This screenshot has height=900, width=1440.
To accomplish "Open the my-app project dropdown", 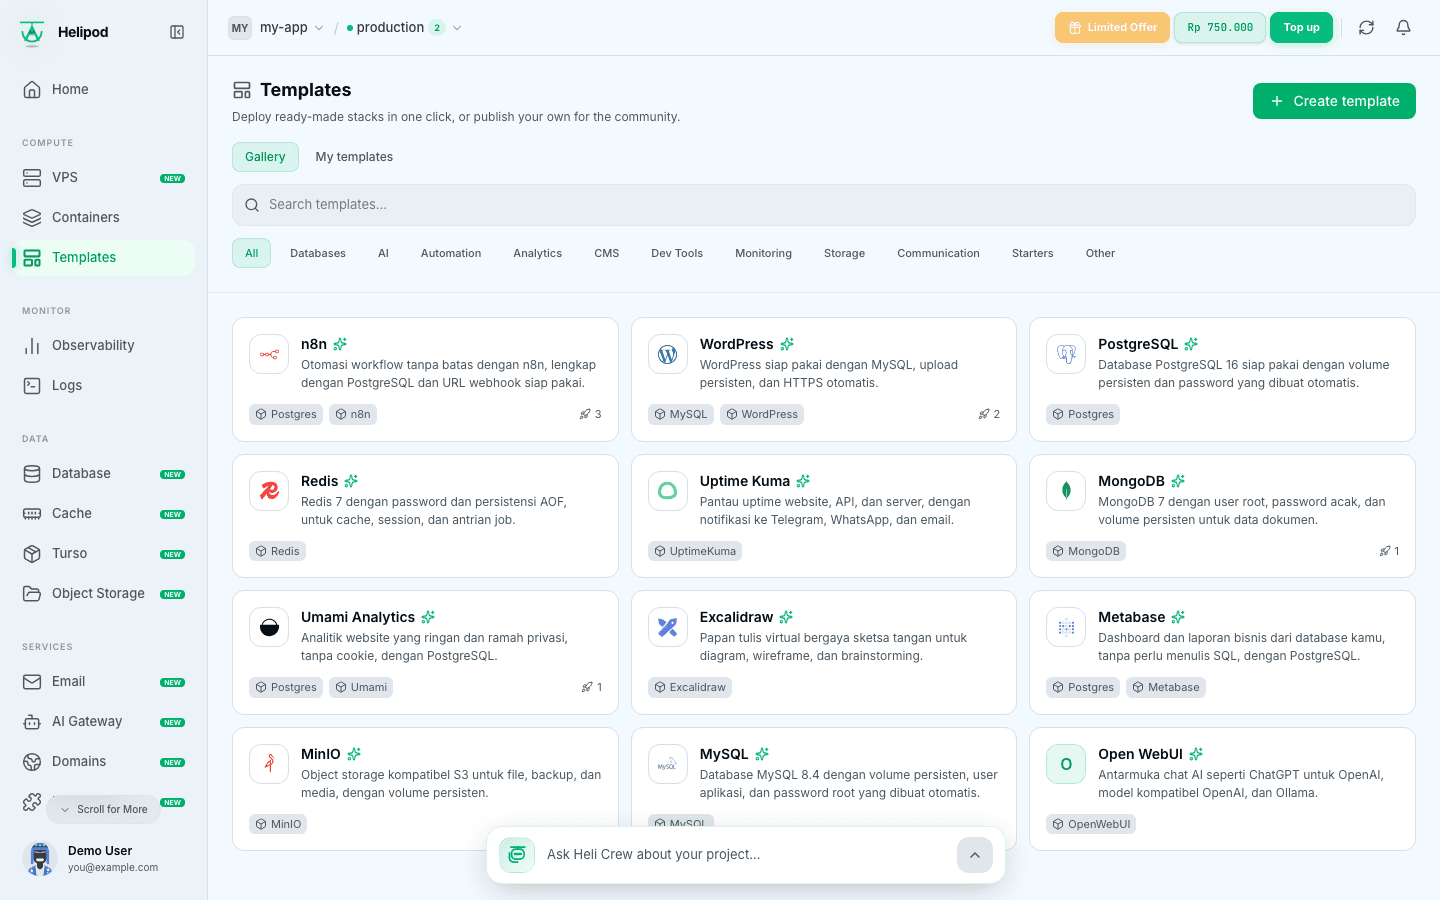I will [276, 28].
